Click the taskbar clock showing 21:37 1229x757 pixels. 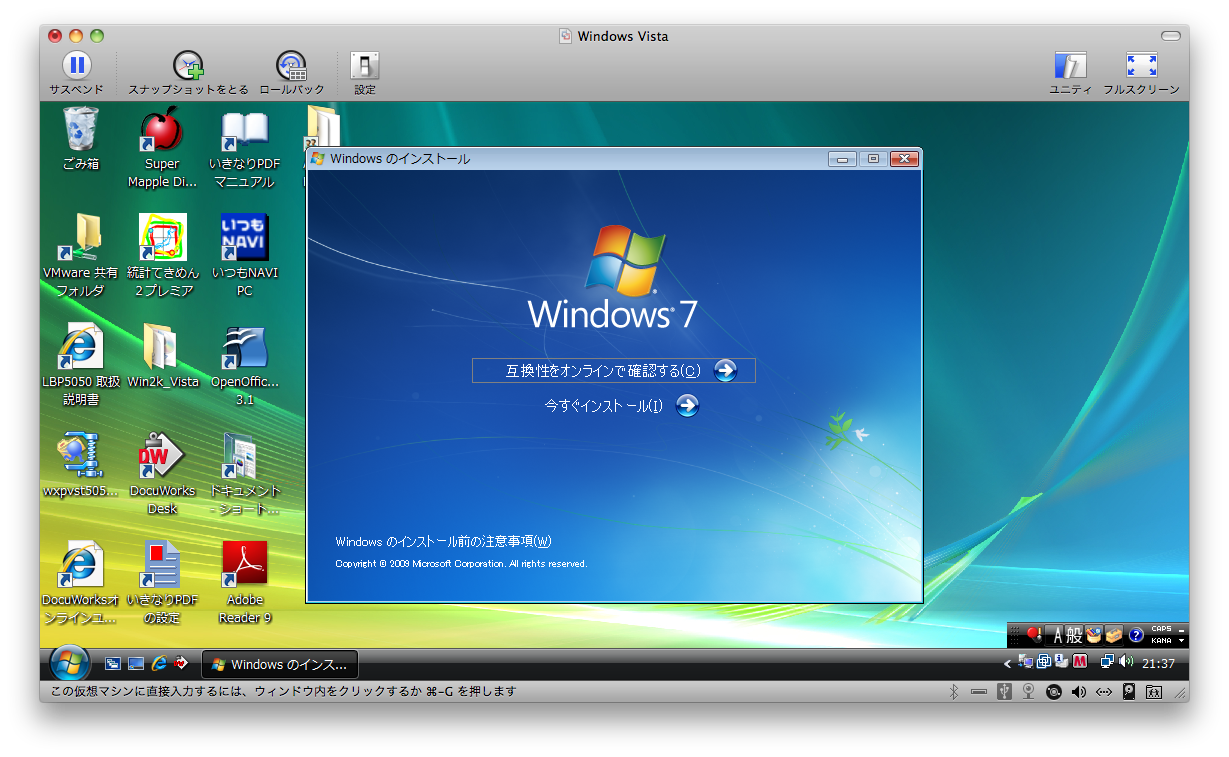(x=1158, y=663)
